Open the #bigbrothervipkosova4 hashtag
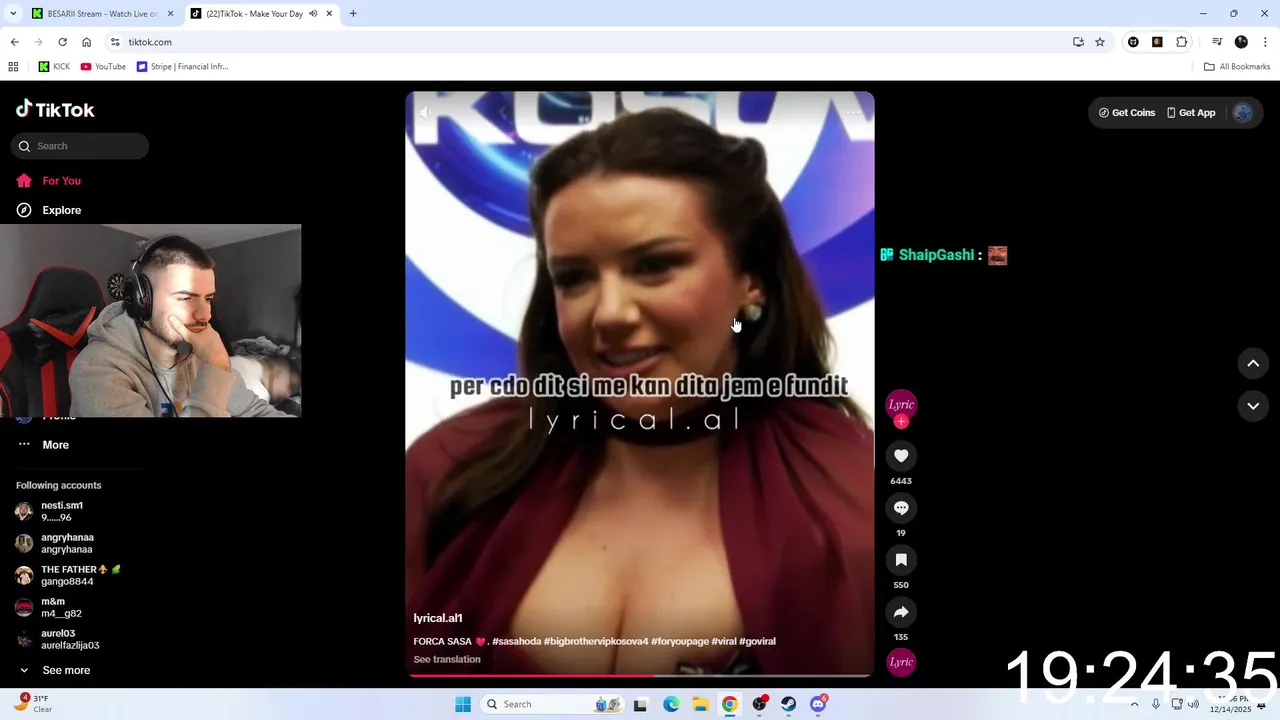Viewport: 1280px width, 720px height. coord(596,642)
